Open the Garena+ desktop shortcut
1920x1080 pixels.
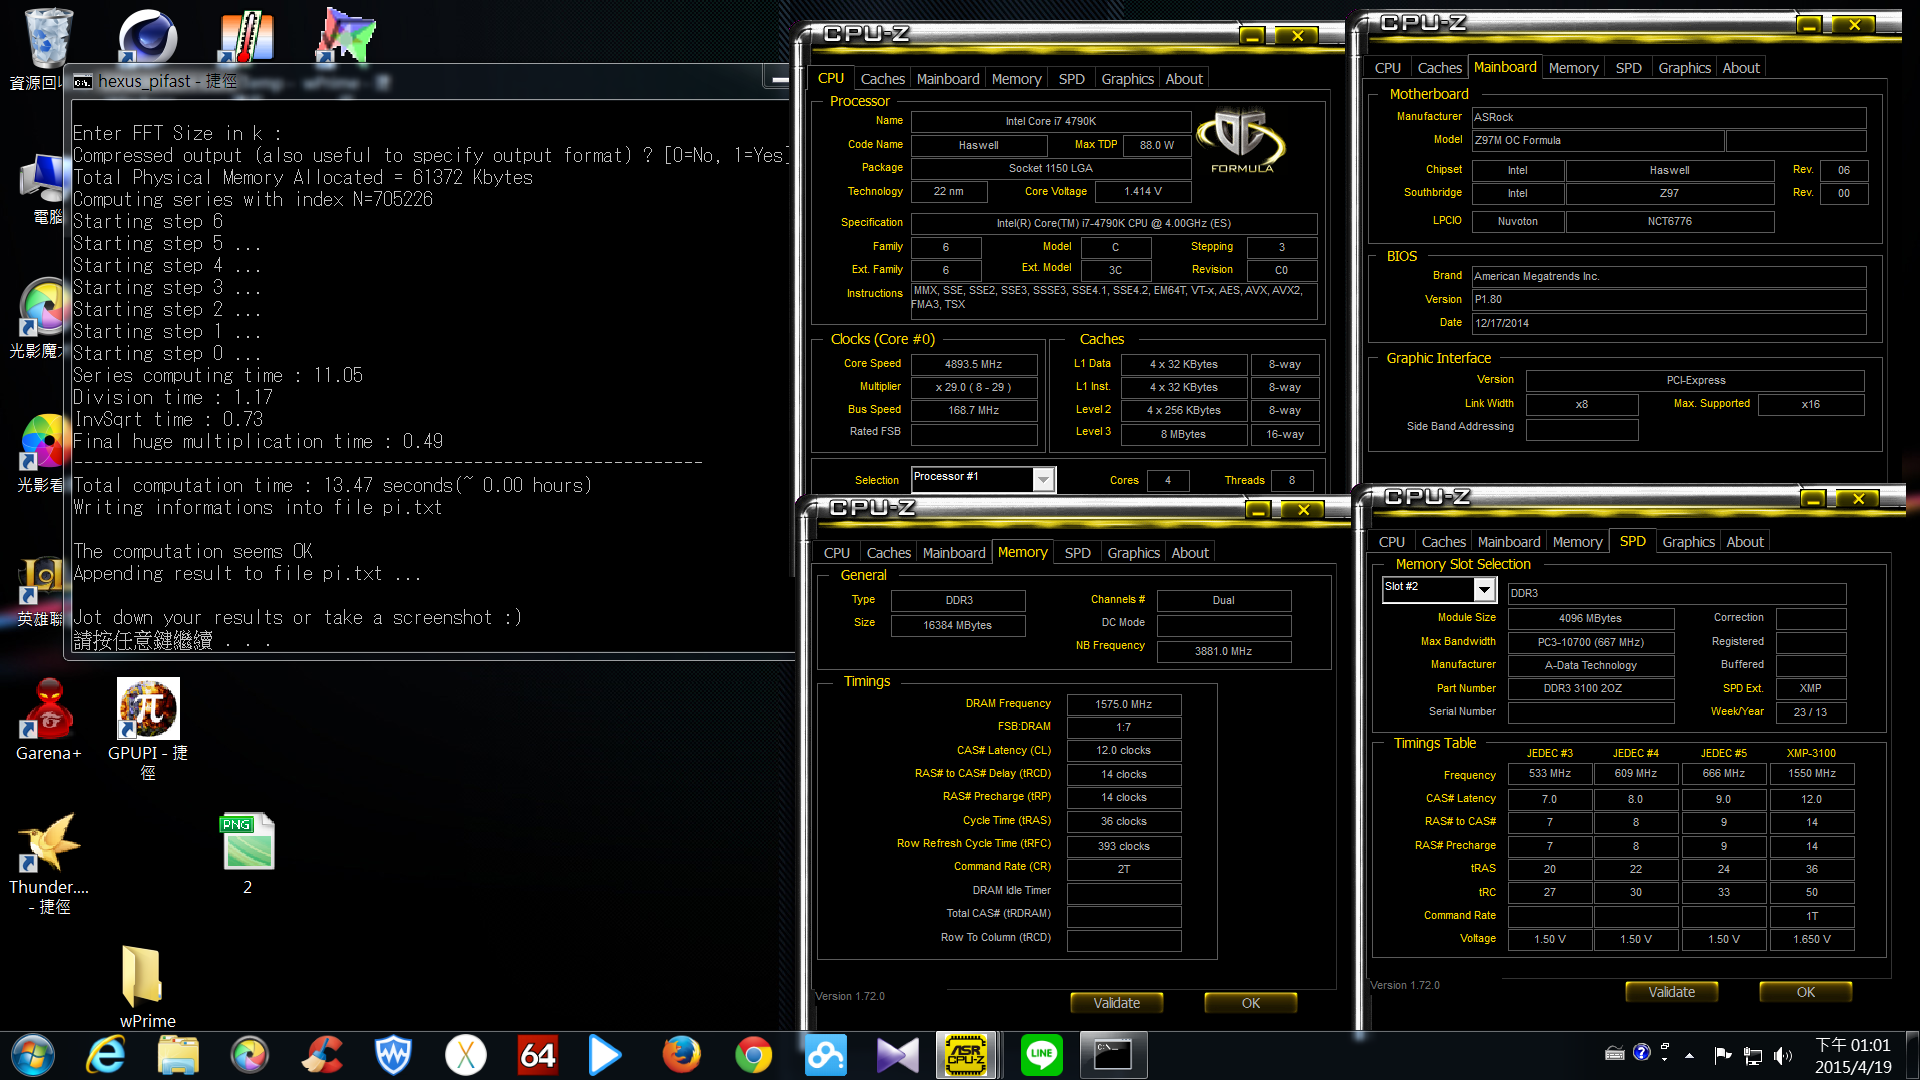coord(48,720)
